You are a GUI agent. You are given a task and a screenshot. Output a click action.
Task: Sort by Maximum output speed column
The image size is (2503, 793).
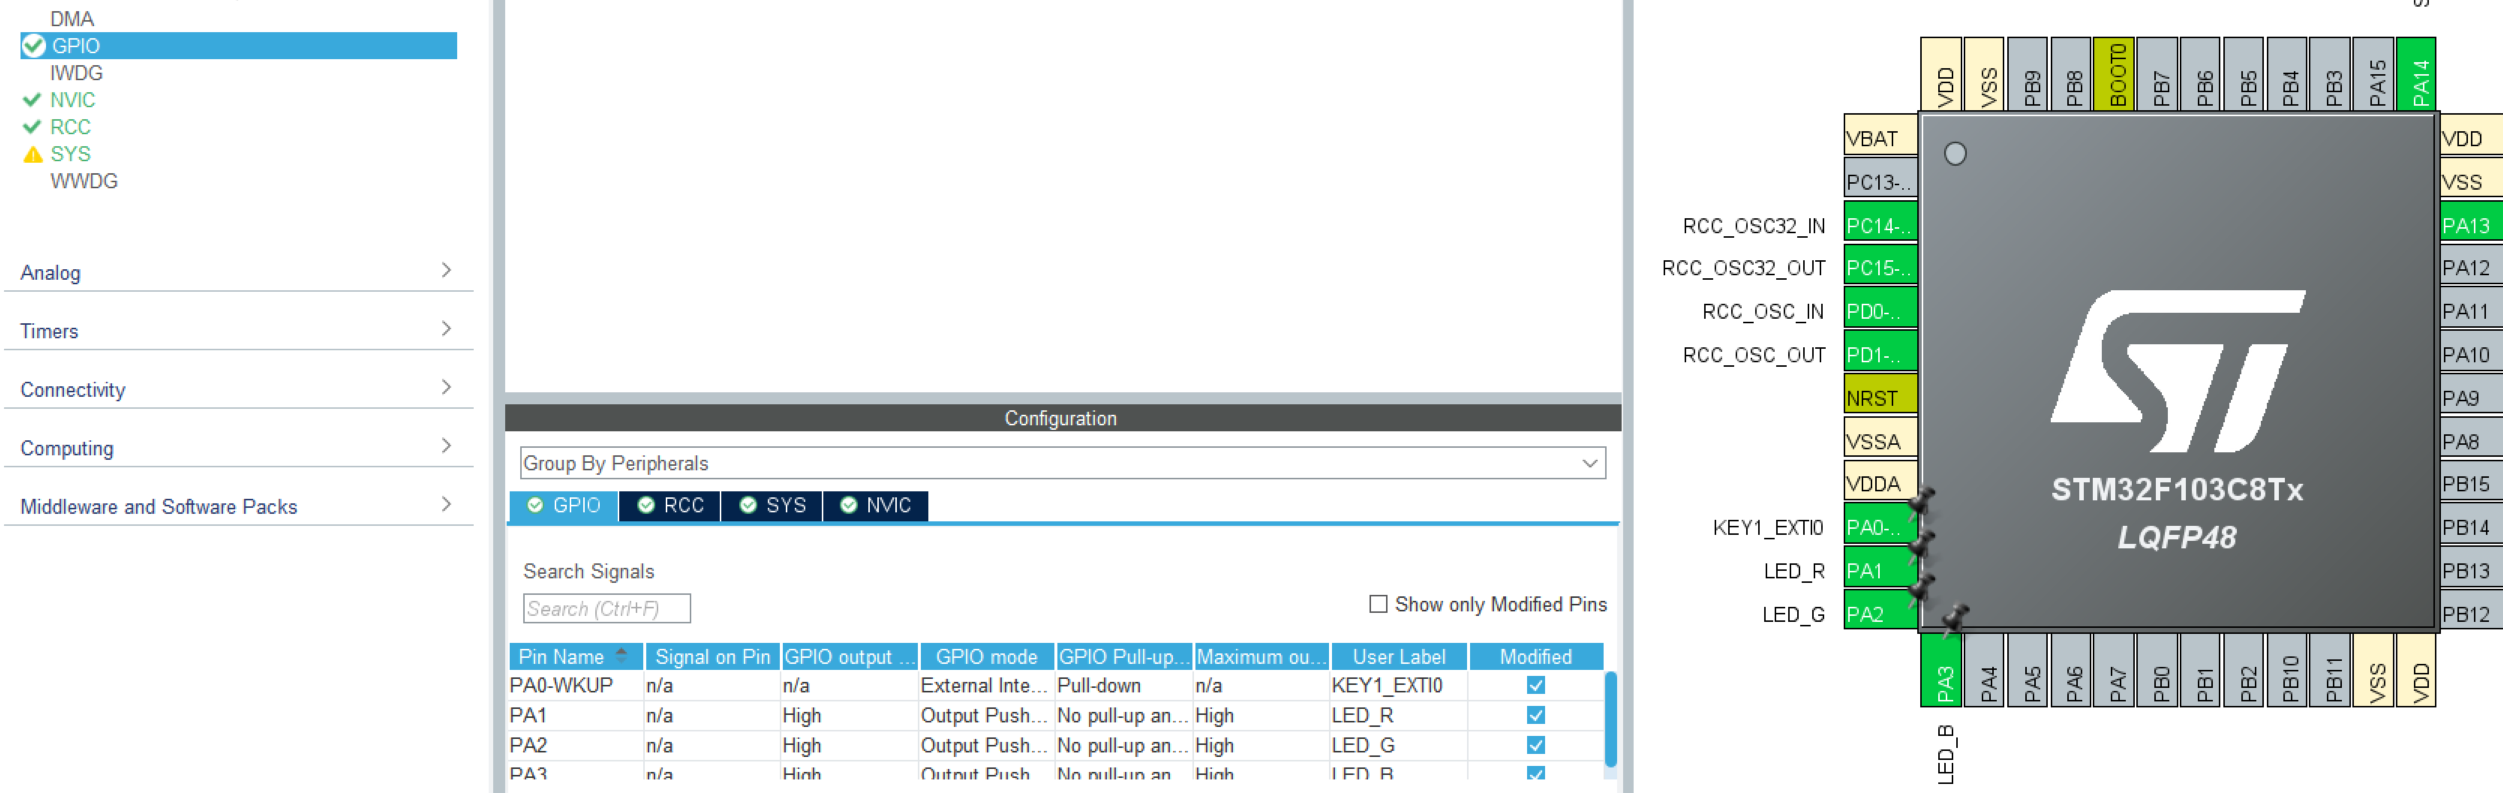(x=1261, y=657)
